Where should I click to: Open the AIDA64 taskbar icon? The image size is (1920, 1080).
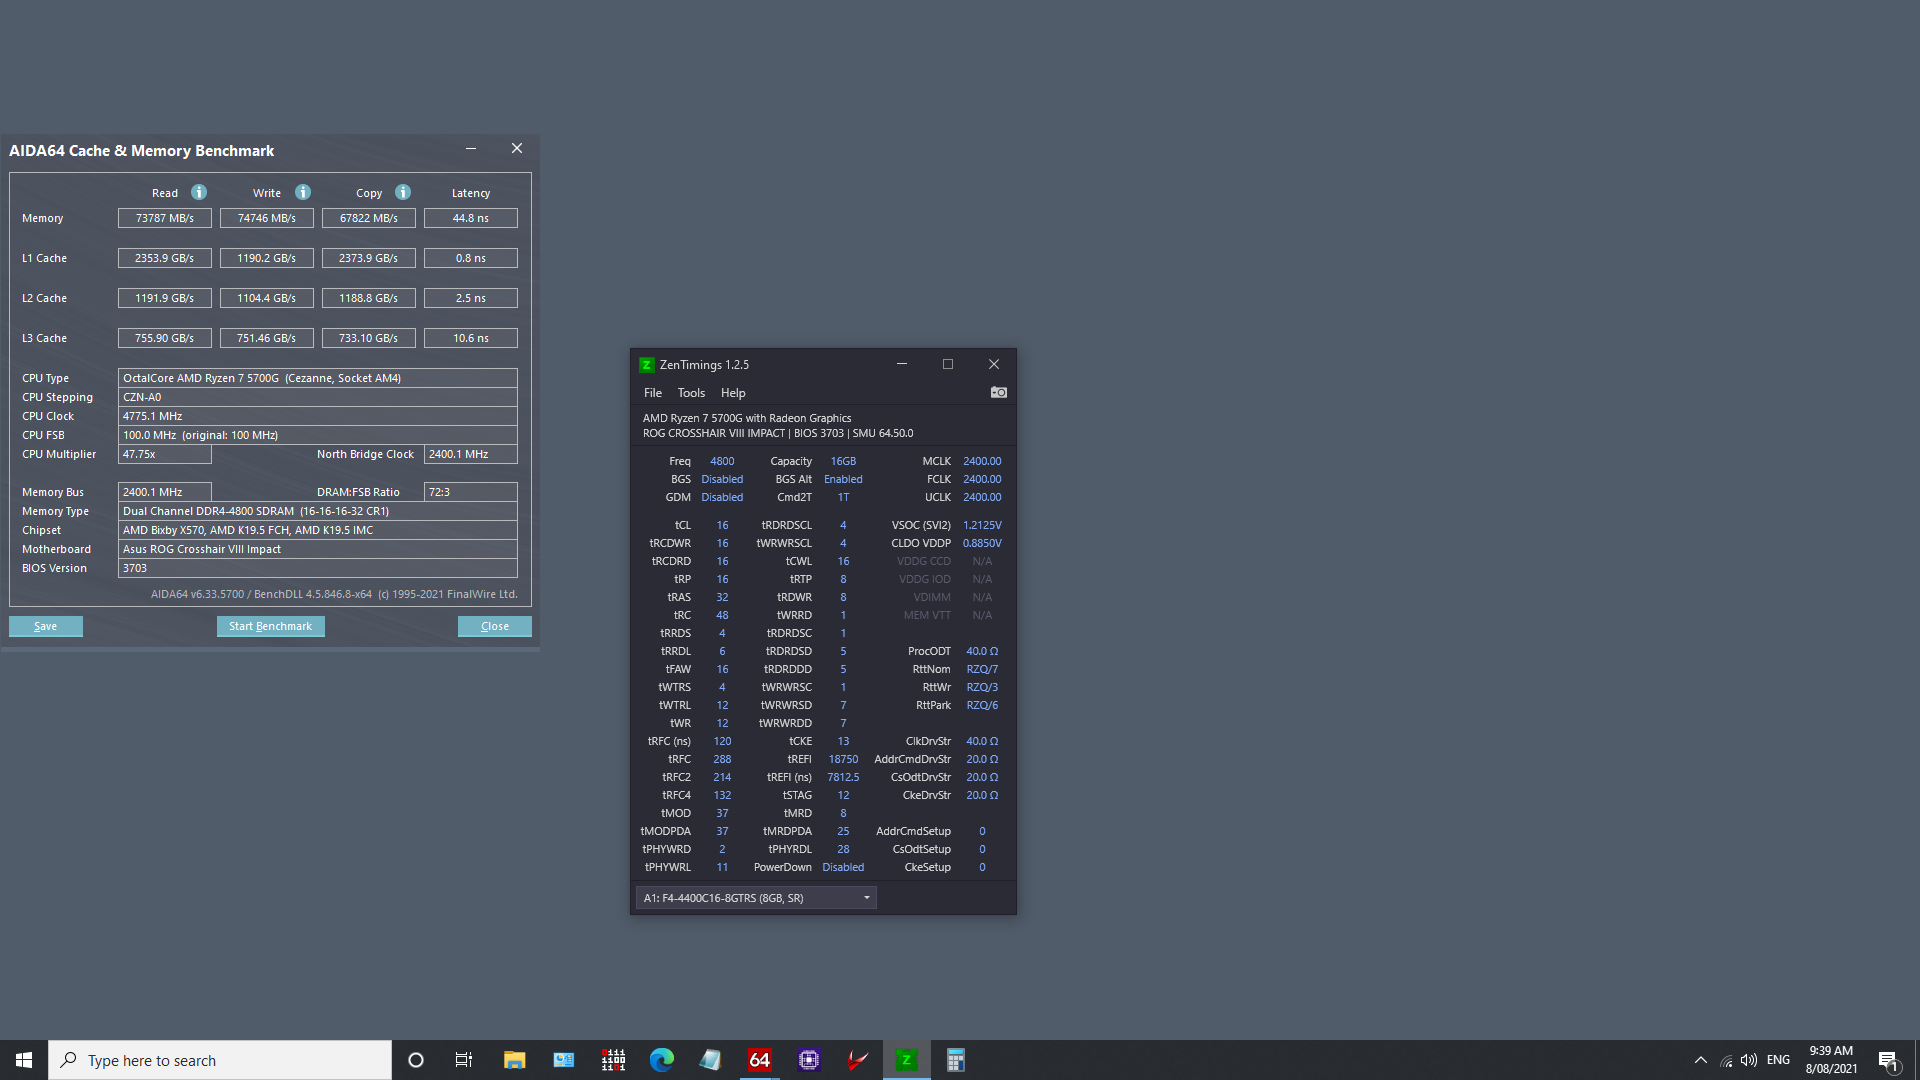click(760, 1060)
